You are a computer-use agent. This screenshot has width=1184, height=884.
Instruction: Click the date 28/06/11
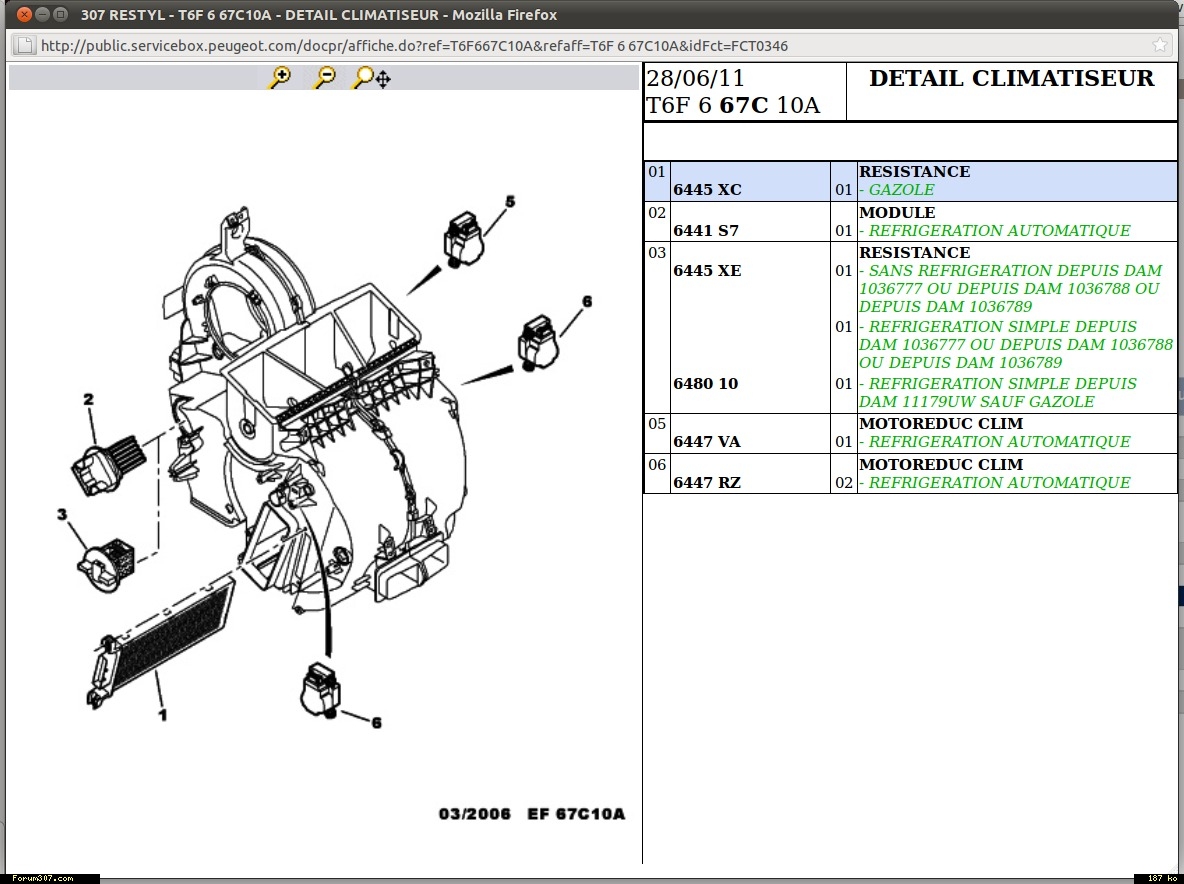[x=695, y=79]
